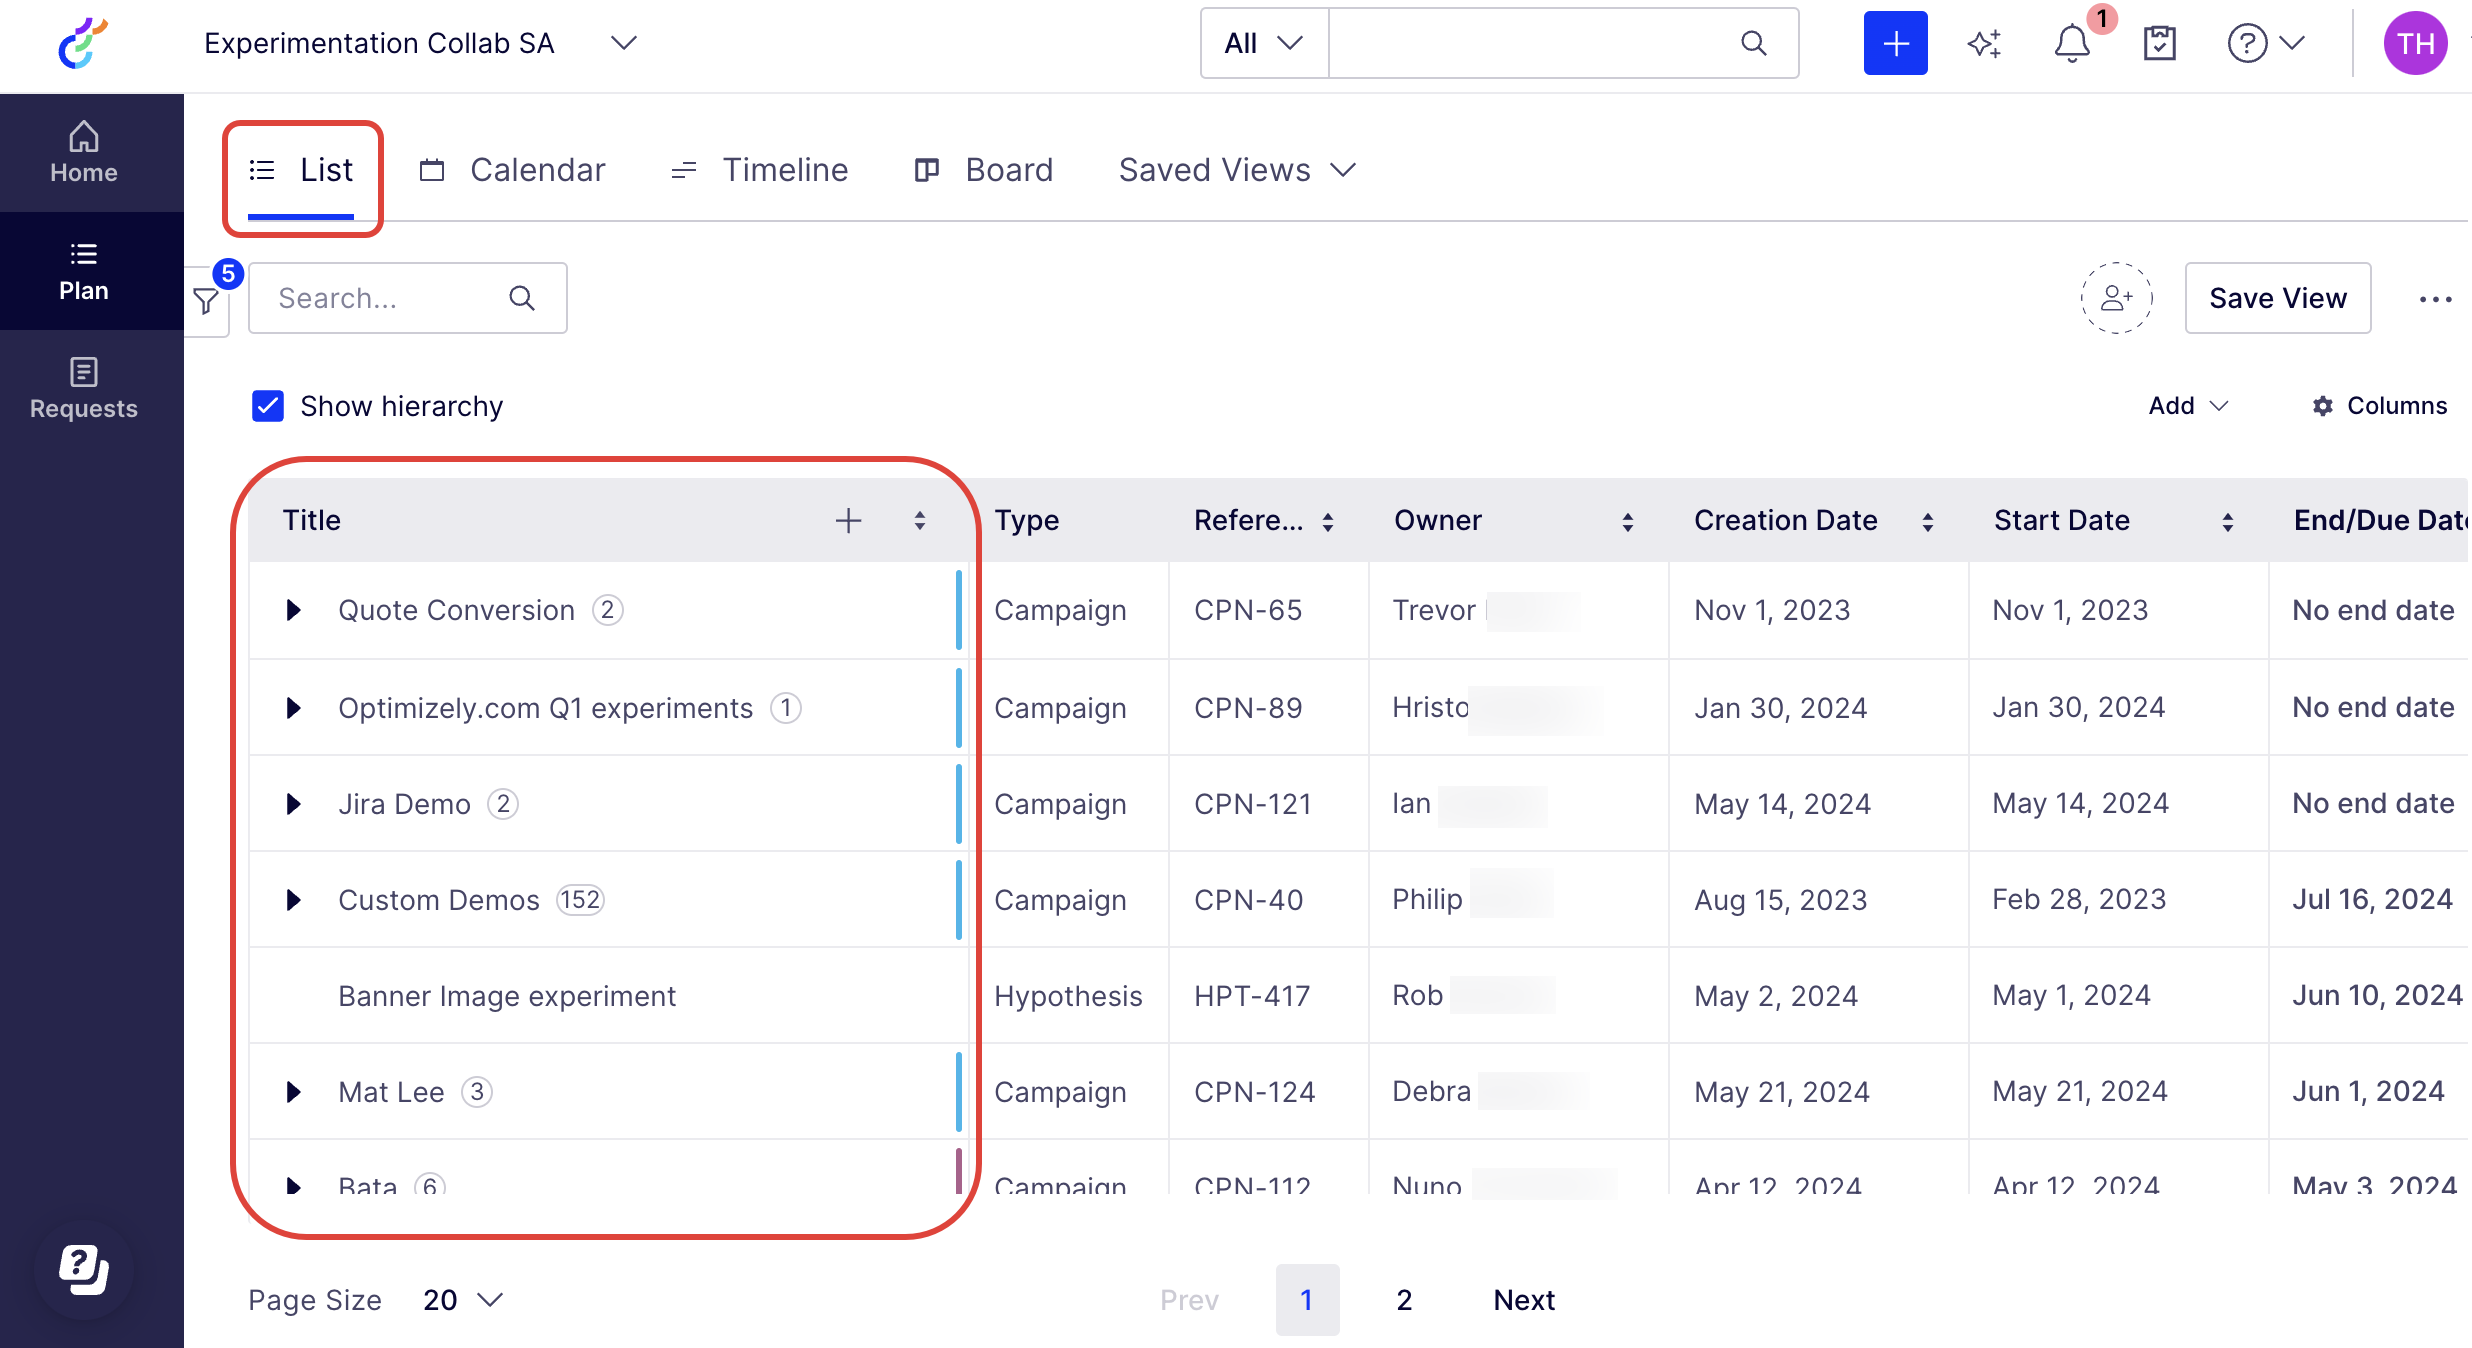
Task: Open the Page Size 20 dropdown
Action: tap(462, 1300)
